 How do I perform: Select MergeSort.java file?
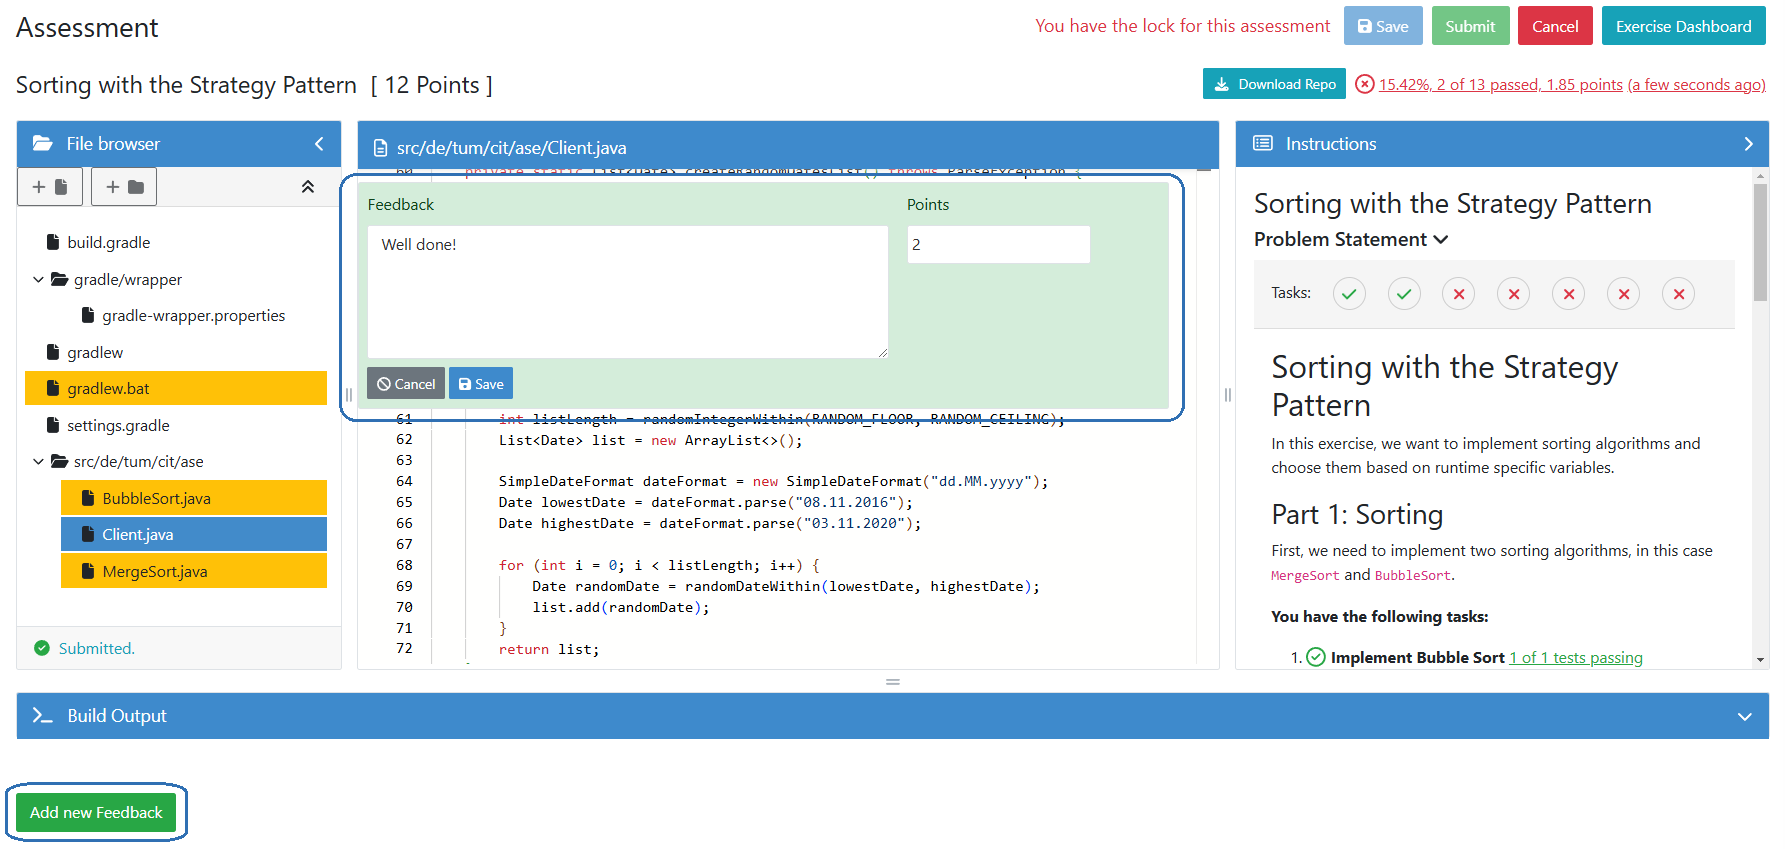155,572
